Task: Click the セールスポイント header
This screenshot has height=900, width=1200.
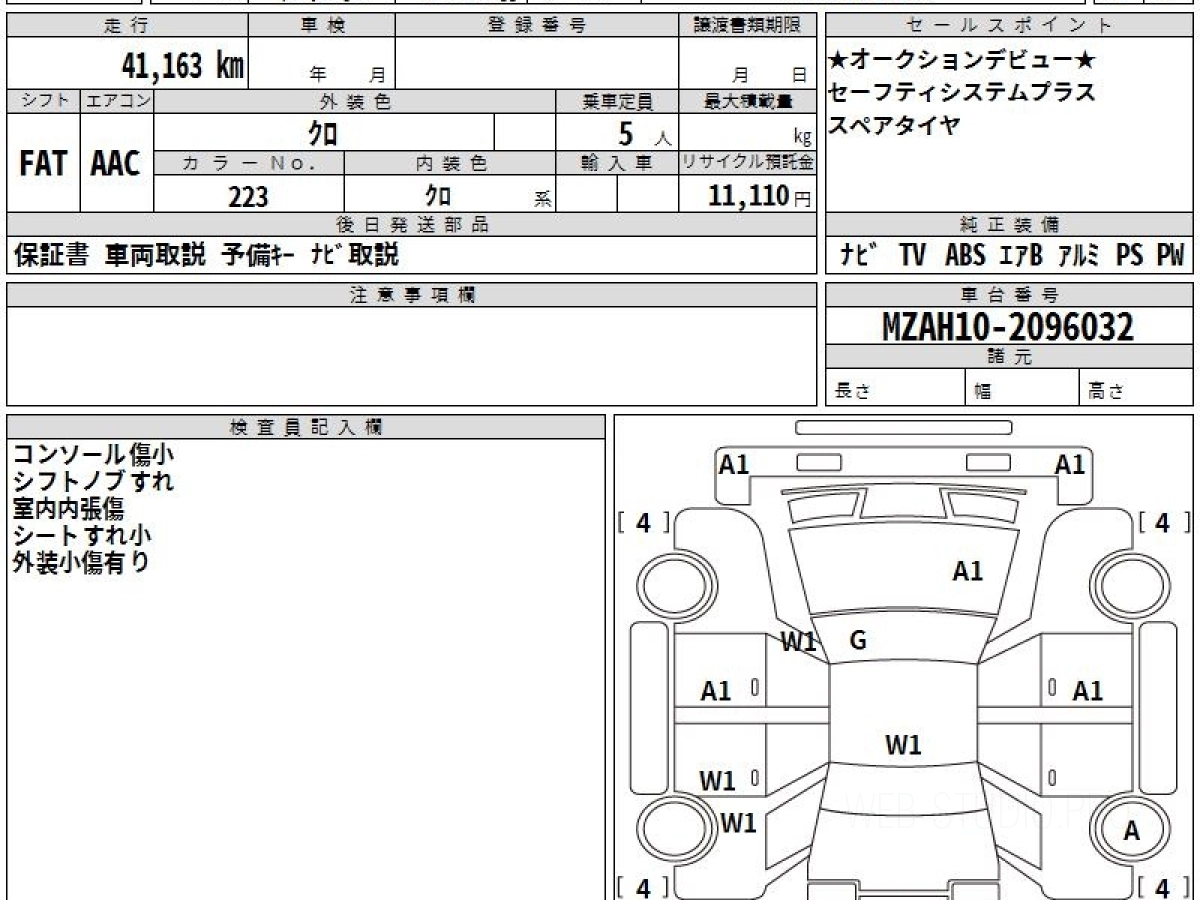Action: coord(1009,26)
